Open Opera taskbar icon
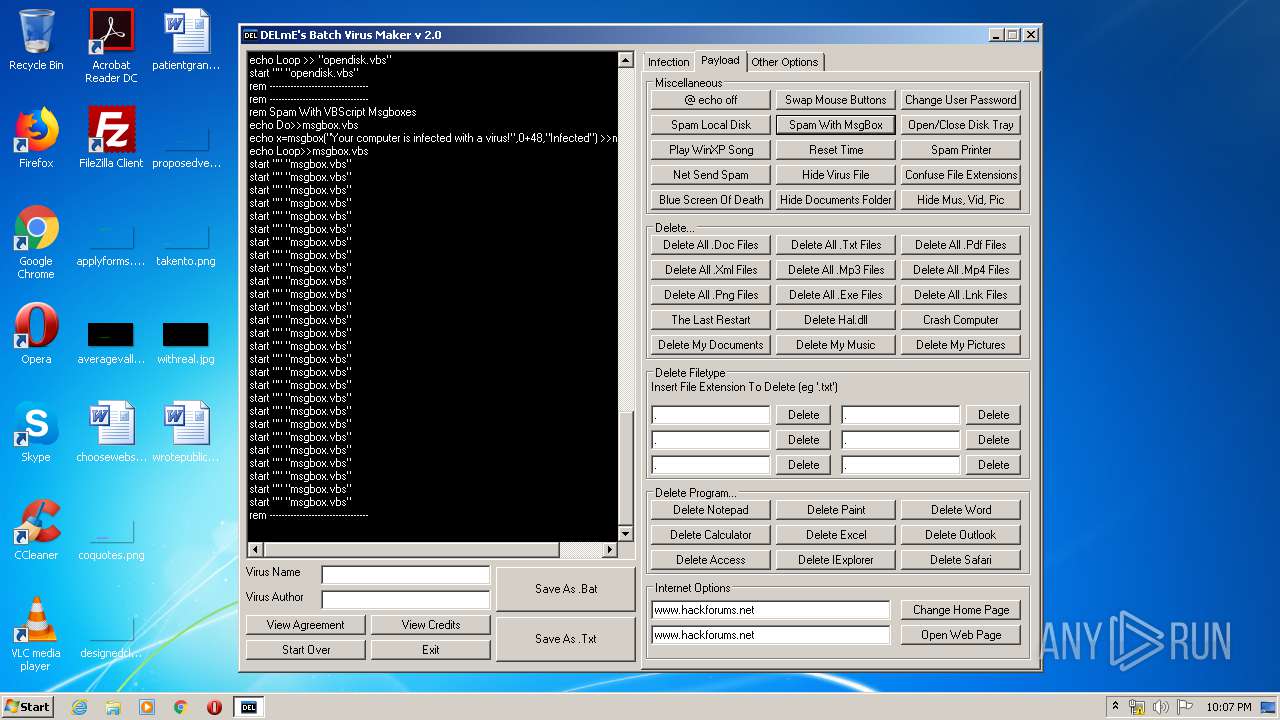The width and height of the screenshot is (1280, 720). (214, 707)
